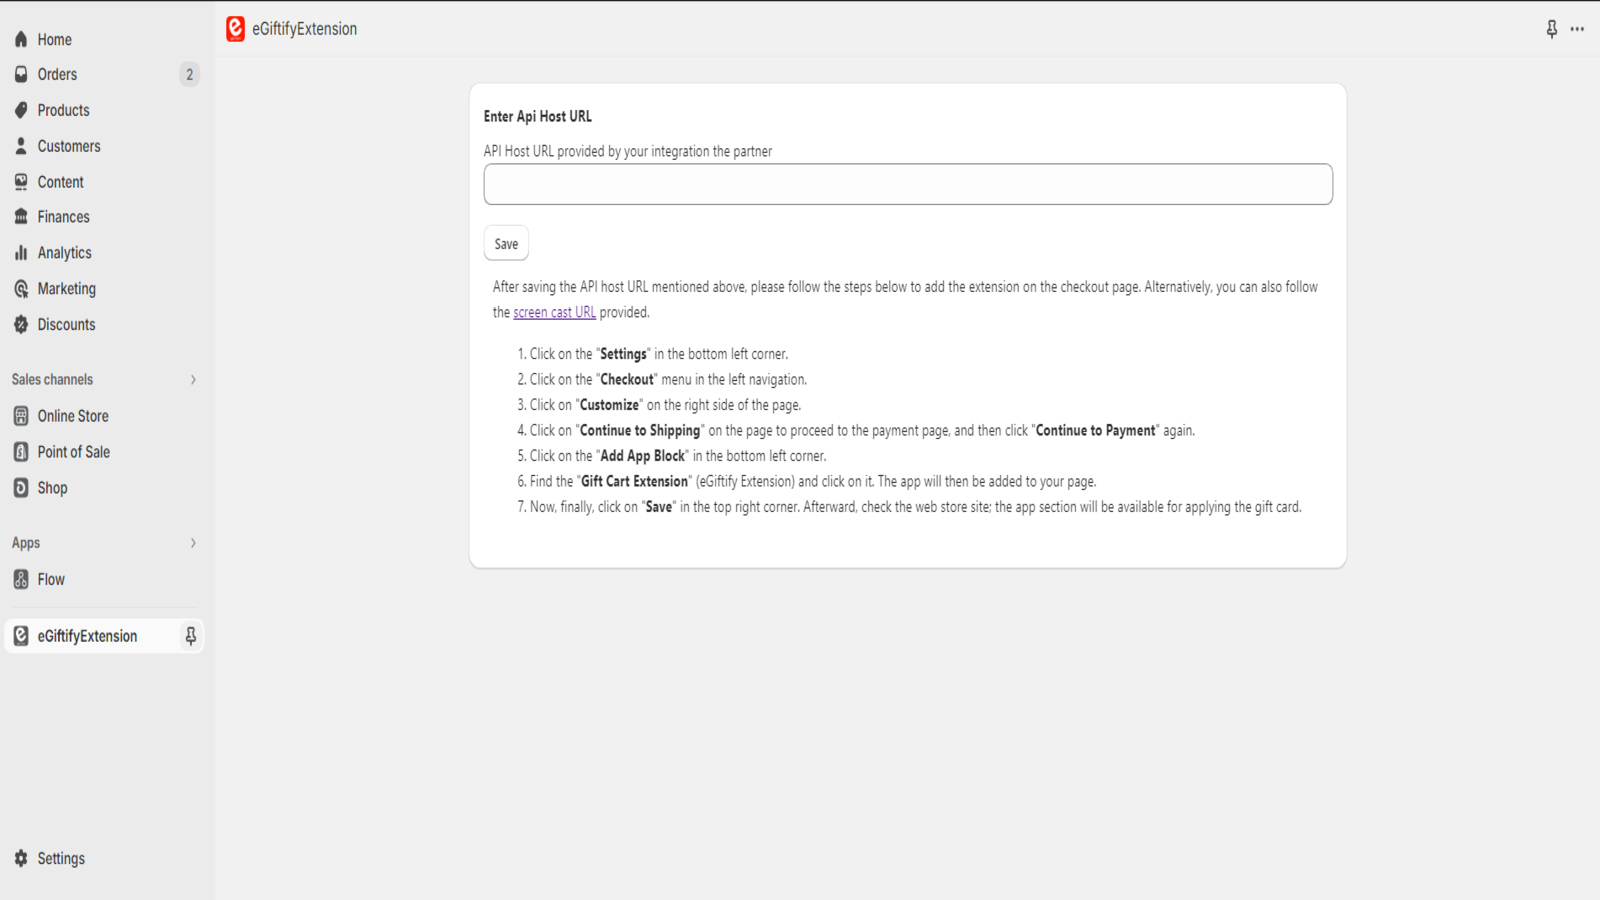
Task: Open the screen cast URL link
Action: [554, 312]
